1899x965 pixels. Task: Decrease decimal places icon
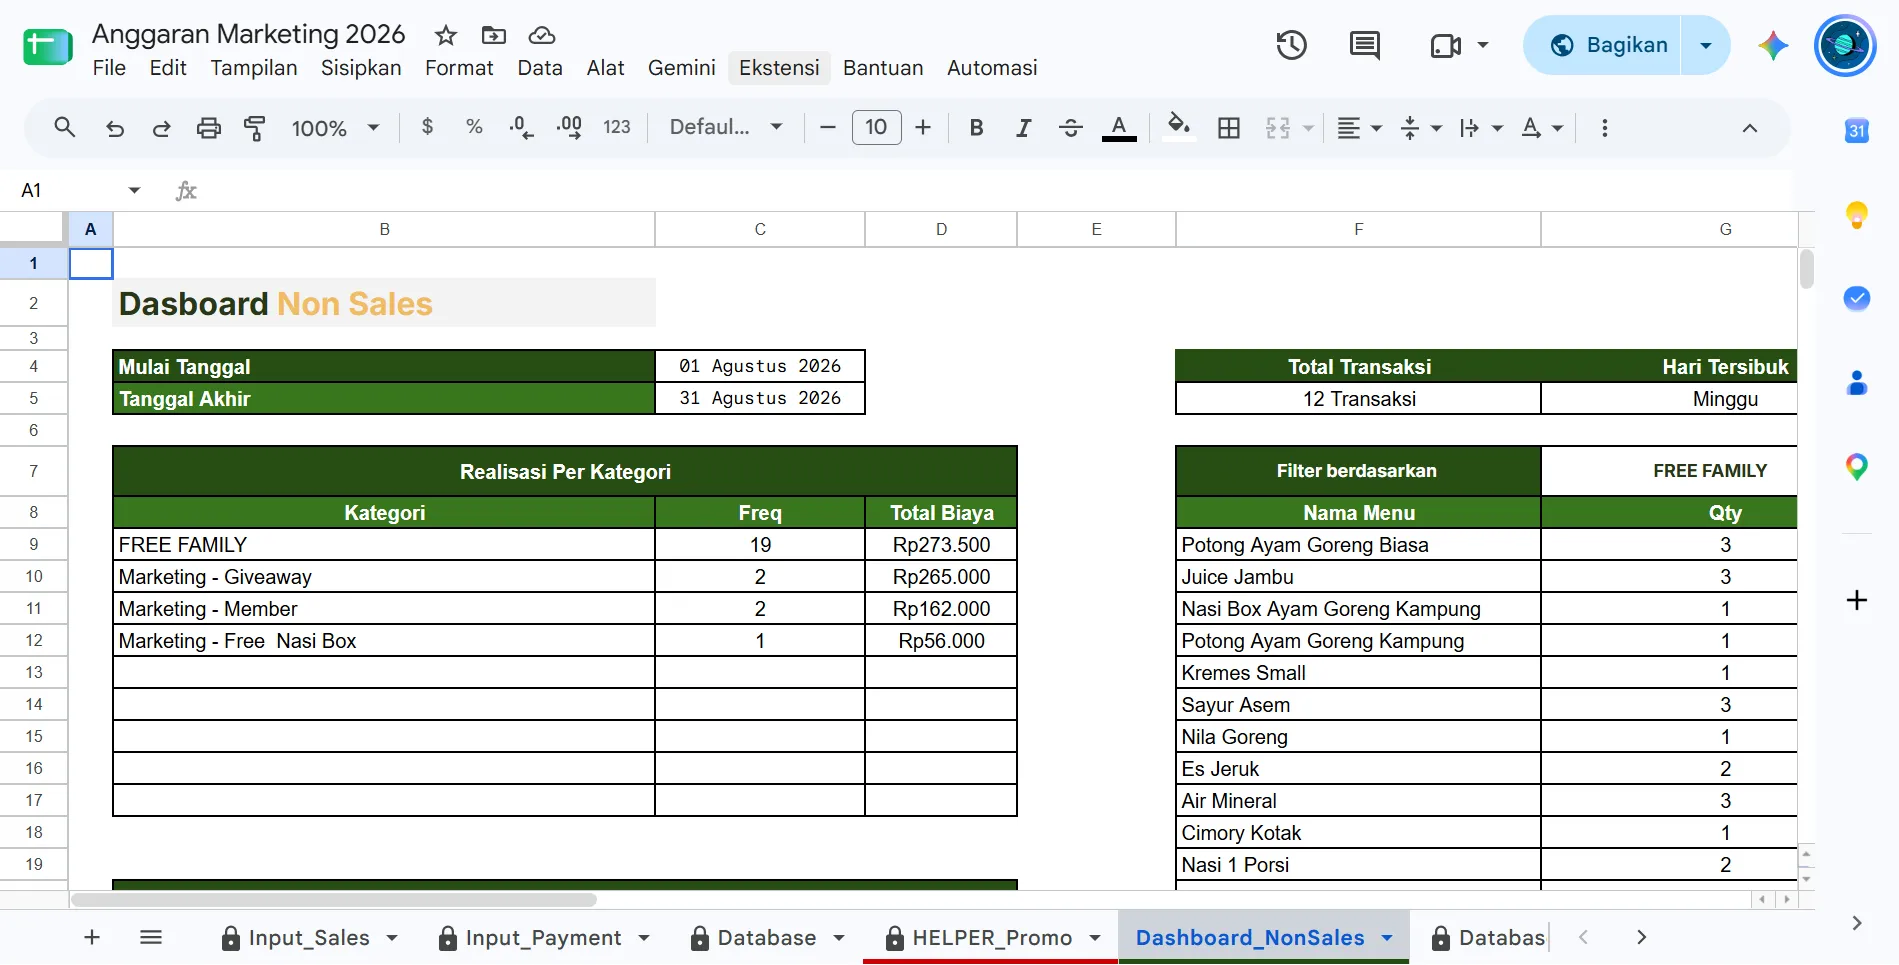pos(521,127)
